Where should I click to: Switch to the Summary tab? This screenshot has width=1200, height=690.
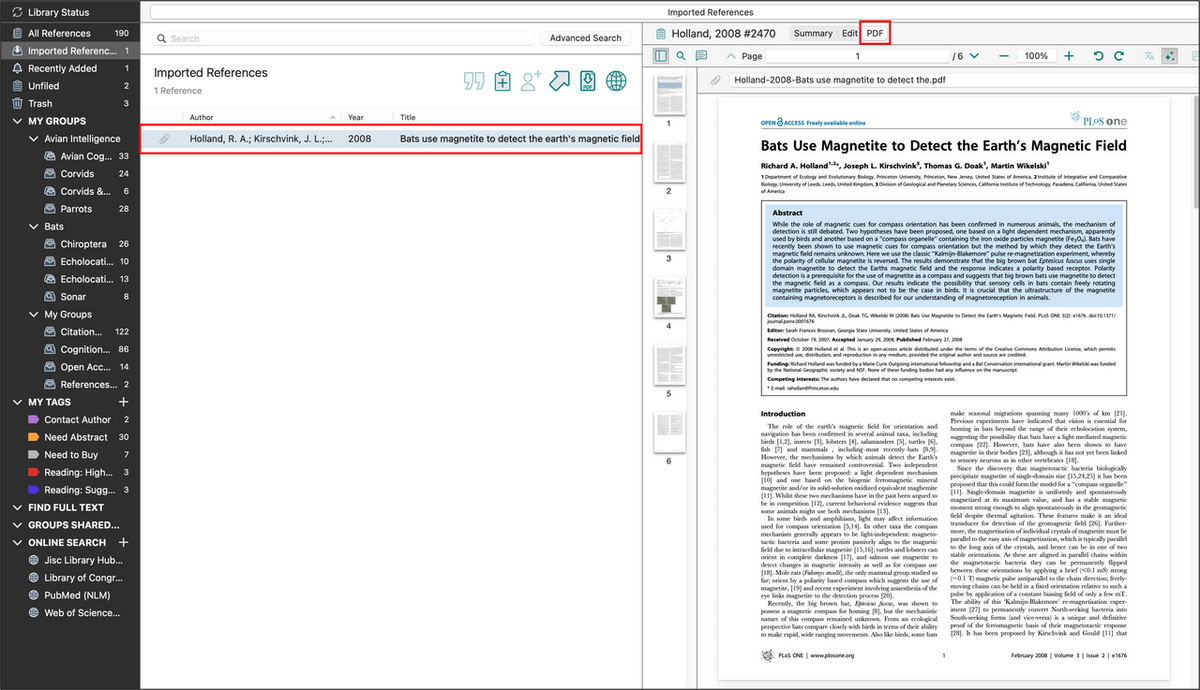[812, 33]
